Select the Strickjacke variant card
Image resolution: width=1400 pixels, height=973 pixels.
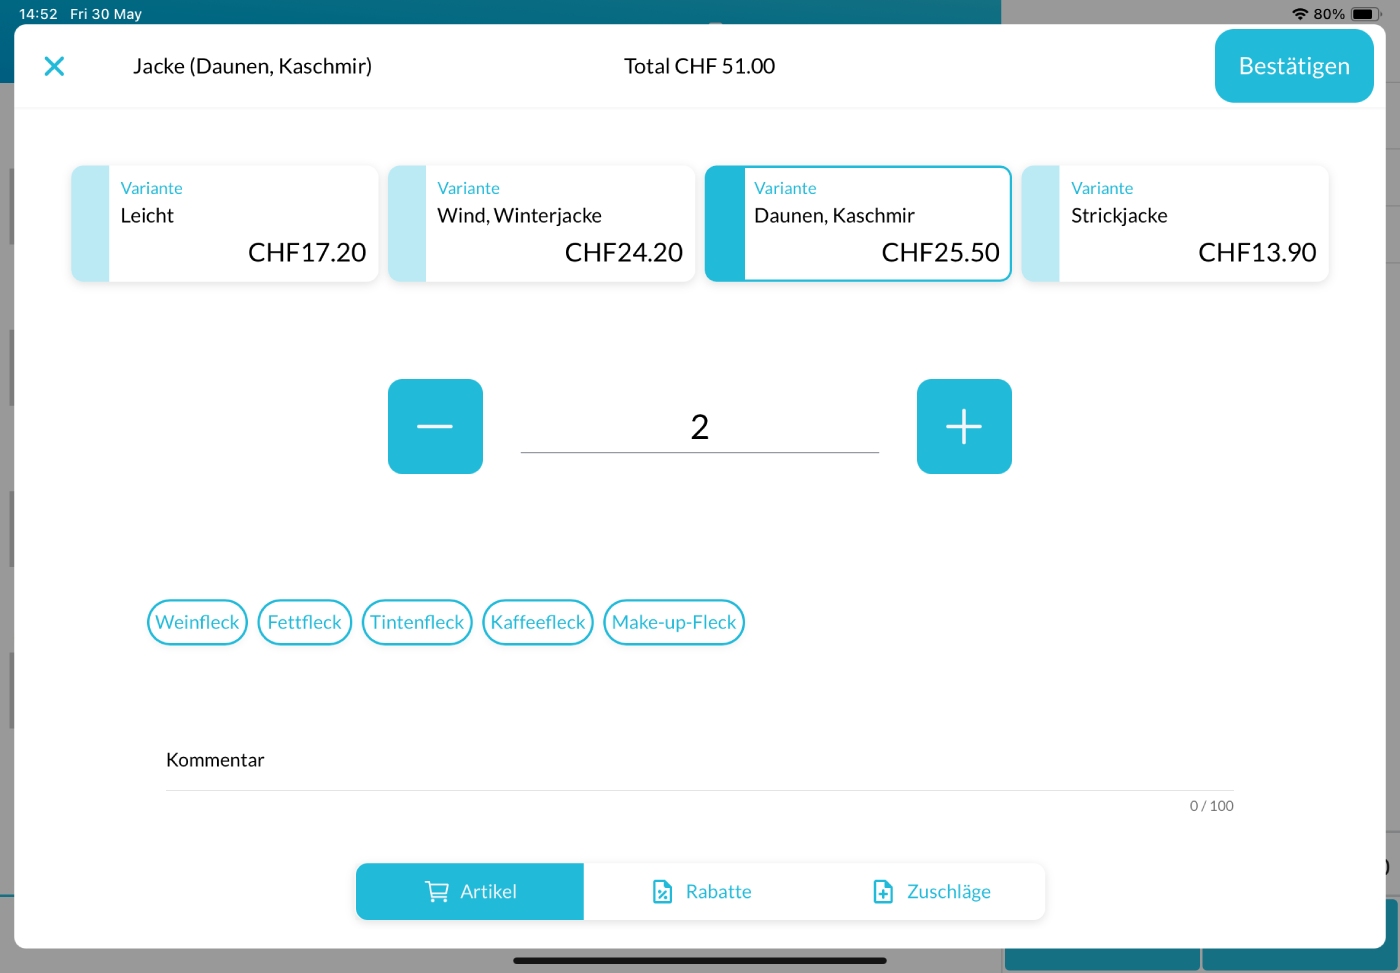[1175, 224]
